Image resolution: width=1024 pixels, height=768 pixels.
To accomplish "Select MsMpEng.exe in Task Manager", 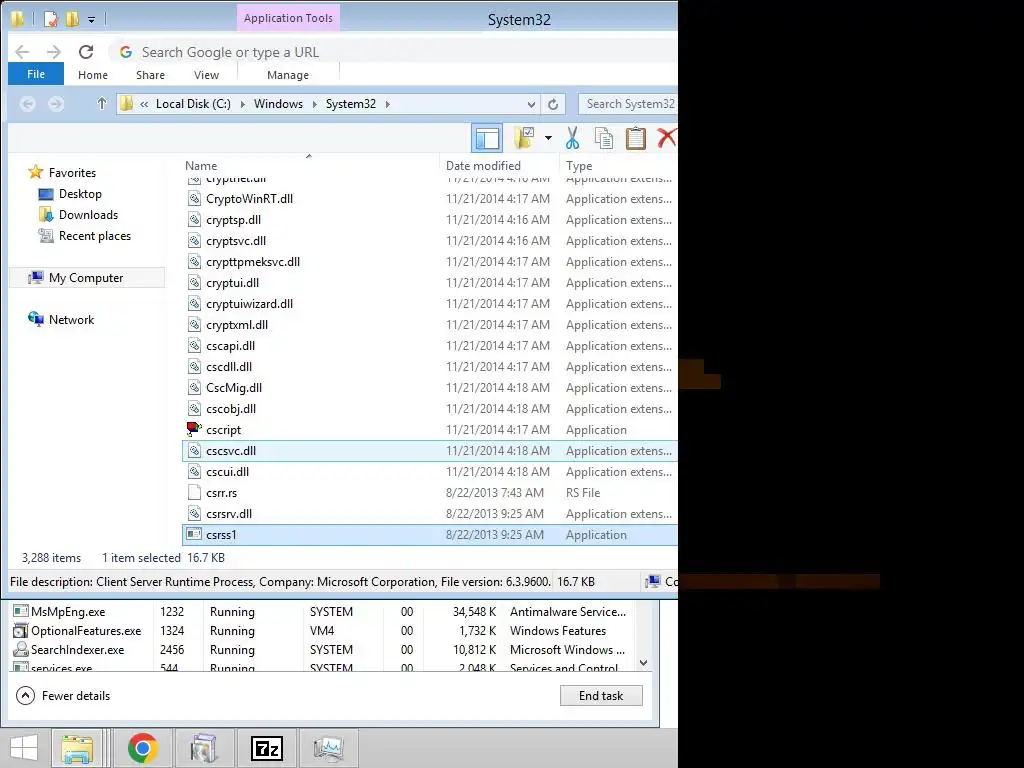I will tap(321, 612).
